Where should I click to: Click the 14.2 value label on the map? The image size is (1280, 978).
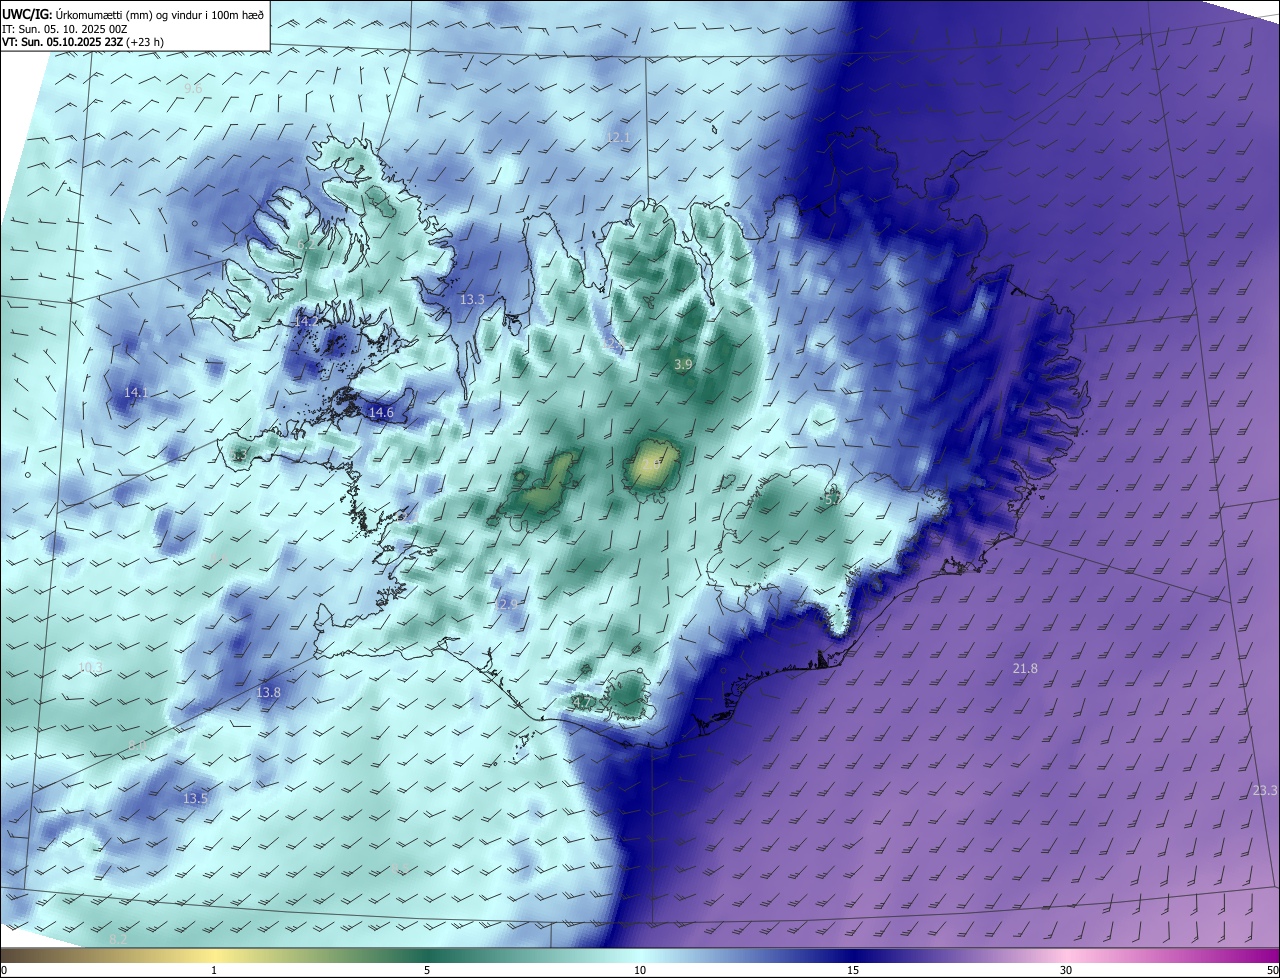(x=305, y=321)
